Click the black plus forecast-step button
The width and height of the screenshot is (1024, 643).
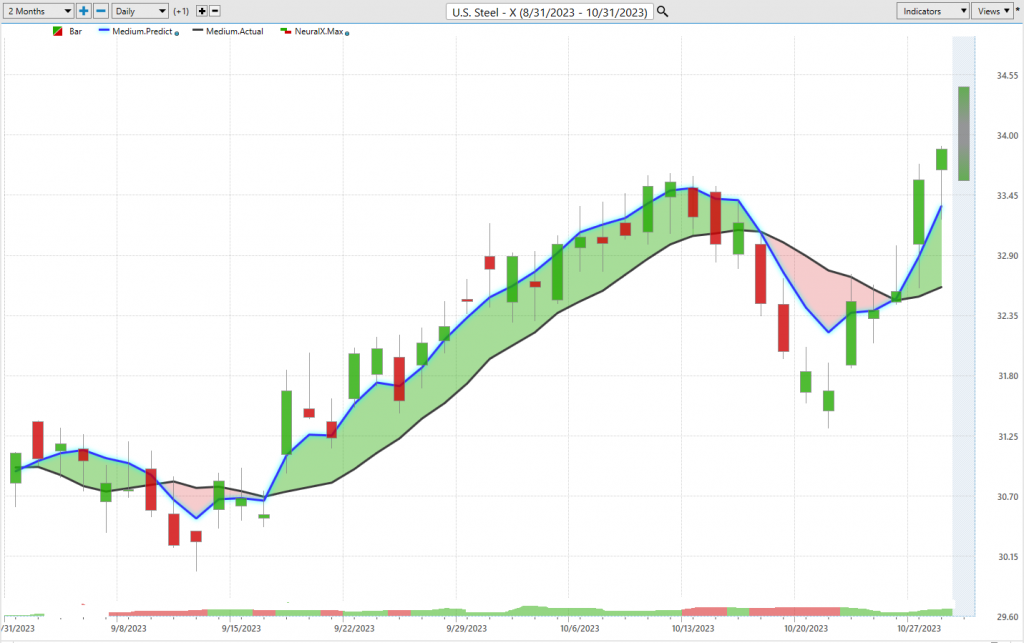pyautogui.click(x=202, y=11)
